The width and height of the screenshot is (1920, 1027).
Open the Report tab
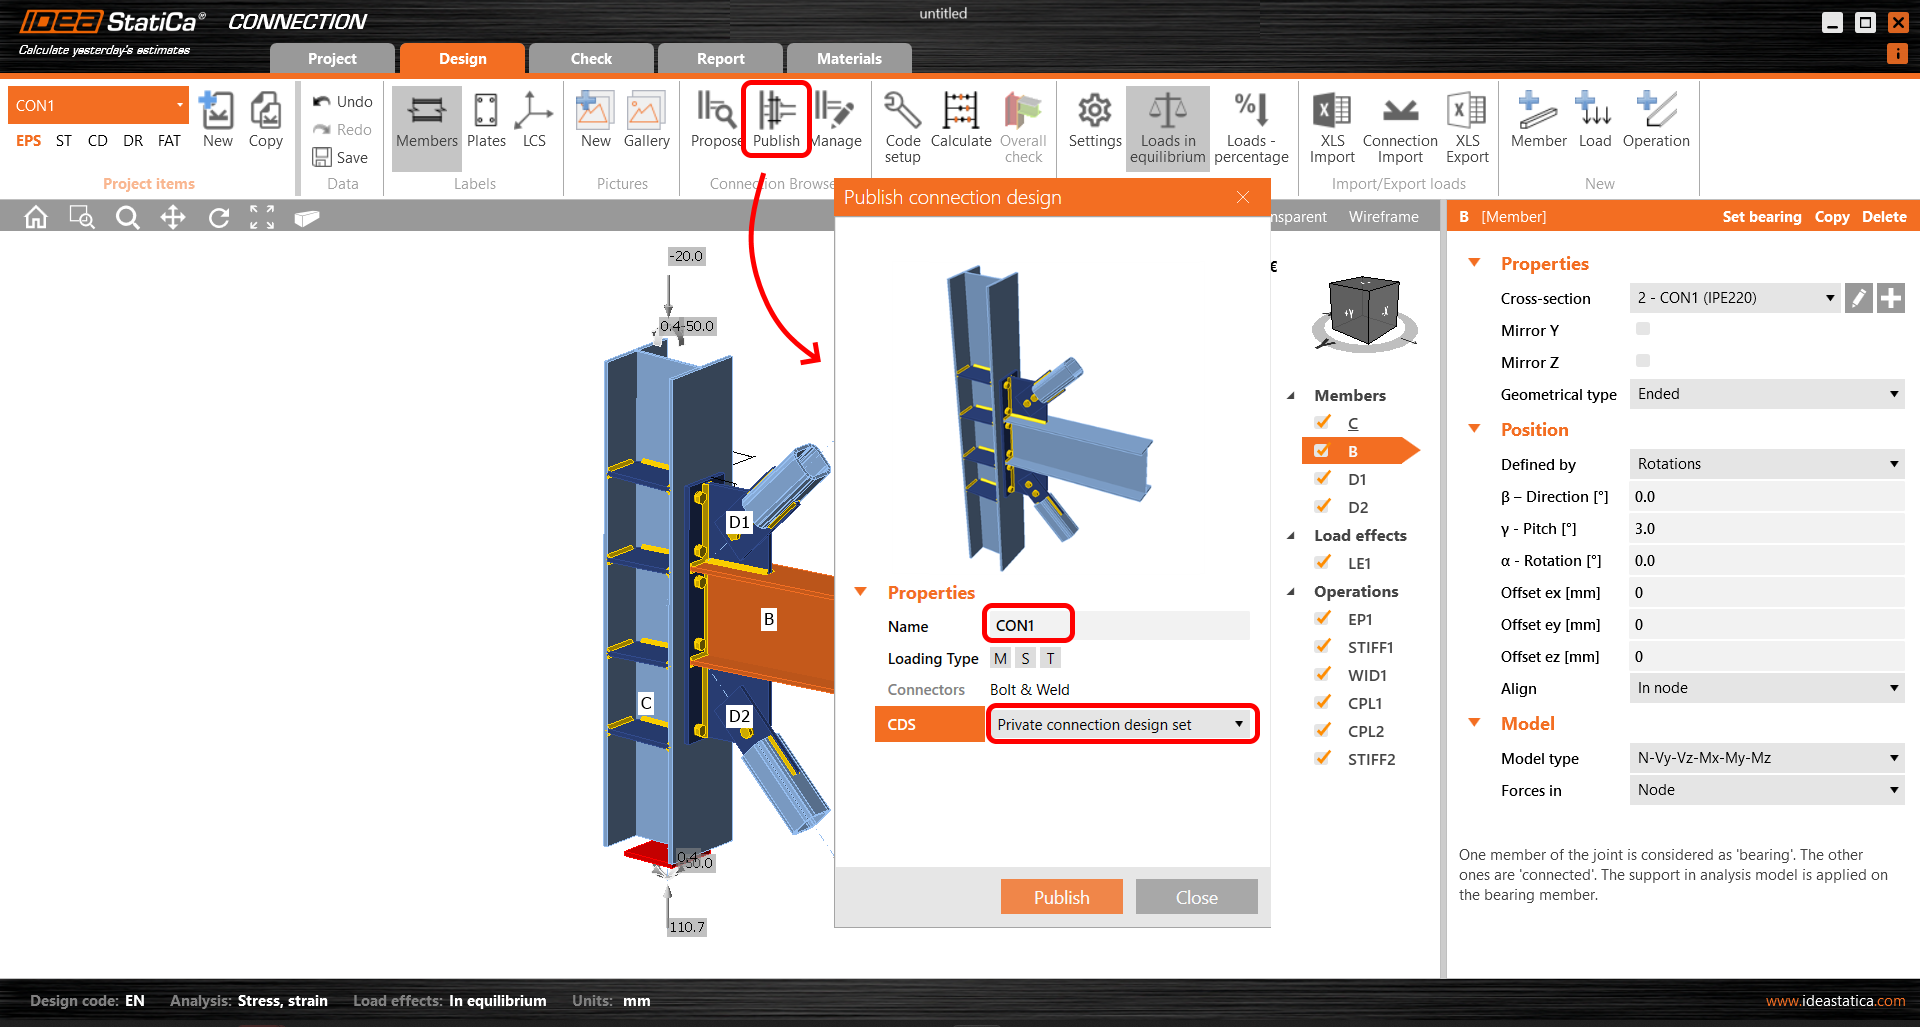point(719,58)
